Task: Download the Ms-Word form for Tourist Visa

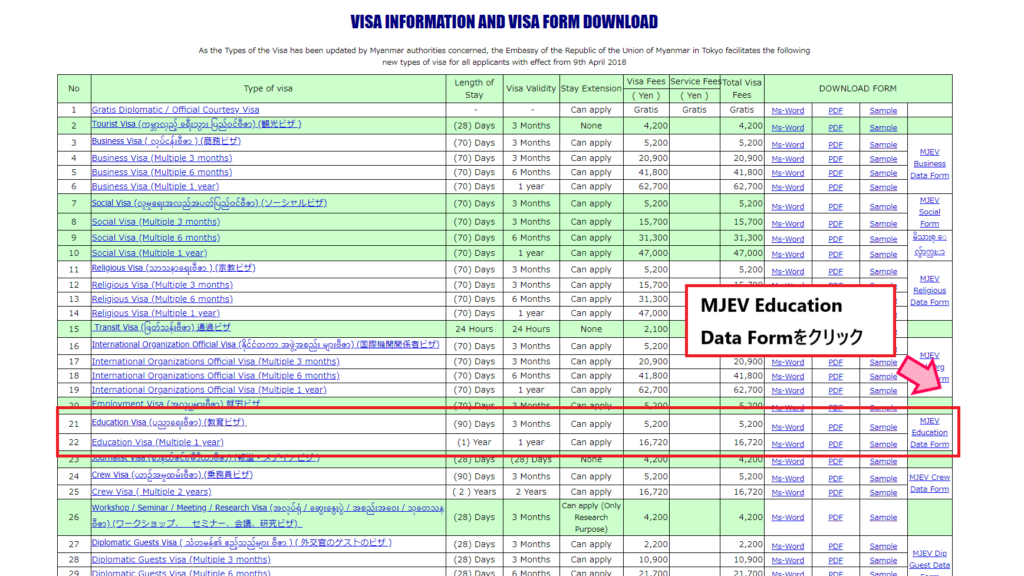Action: tap(787, 128)
